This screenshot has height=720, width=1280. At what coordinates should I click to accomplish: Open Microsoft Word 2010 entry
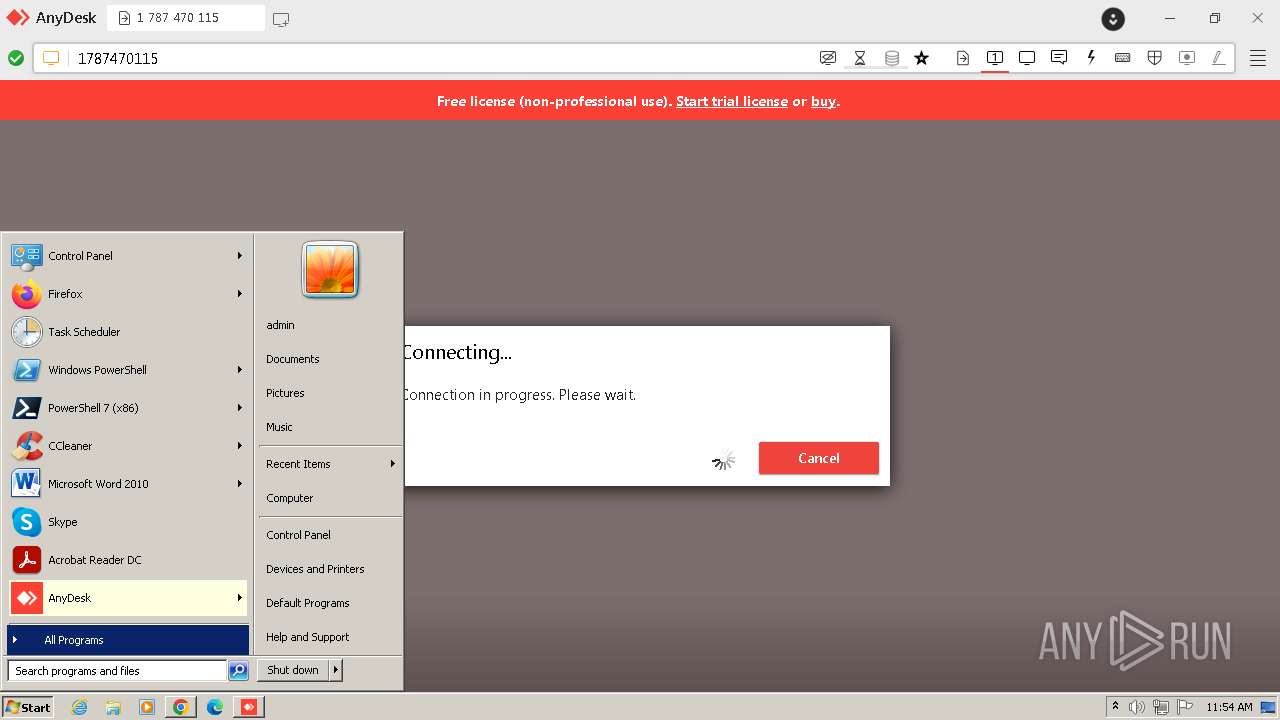coord(127,484)
